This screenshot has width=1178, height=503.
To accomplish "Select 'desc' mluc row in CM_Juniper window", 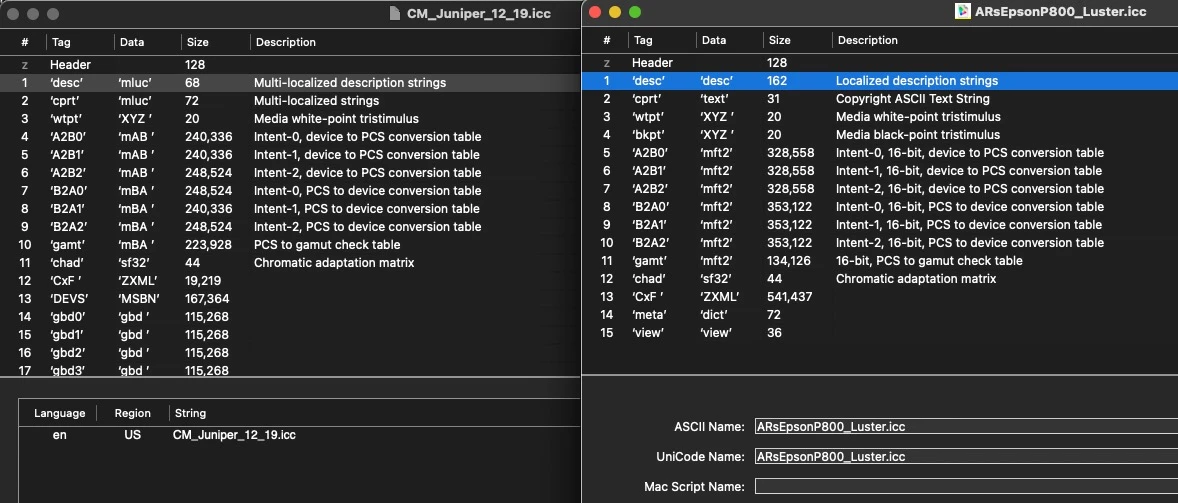I will tap(291, 83).
